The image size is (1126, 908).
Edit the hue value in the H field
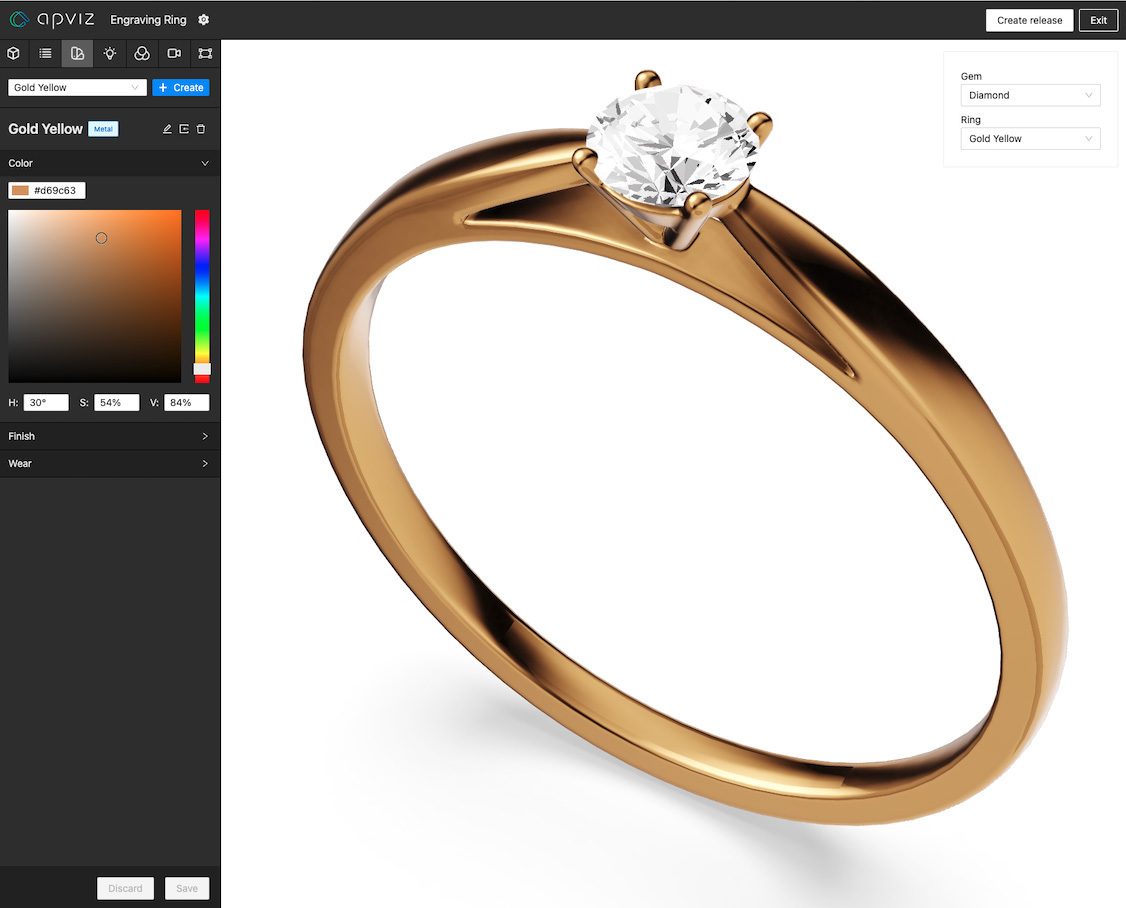coord(45,402)
